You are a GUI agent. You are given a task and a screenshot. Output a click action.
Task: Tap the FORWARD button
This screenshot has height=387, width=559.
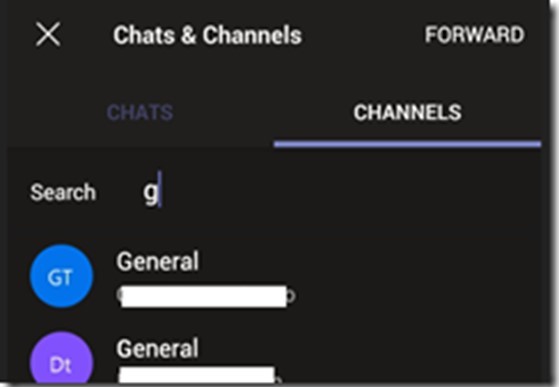click(x=474, y=35)
